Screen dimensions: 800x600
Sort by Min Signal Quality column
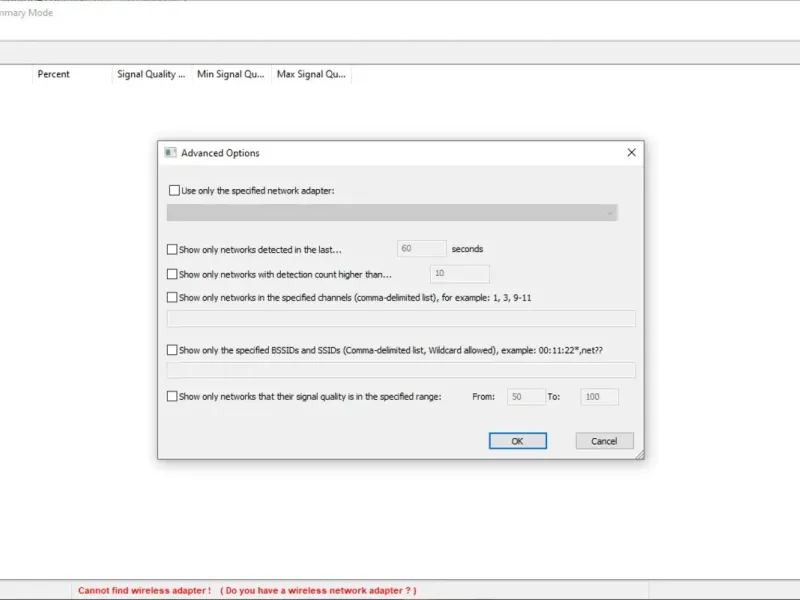click(x=232, y=74)
